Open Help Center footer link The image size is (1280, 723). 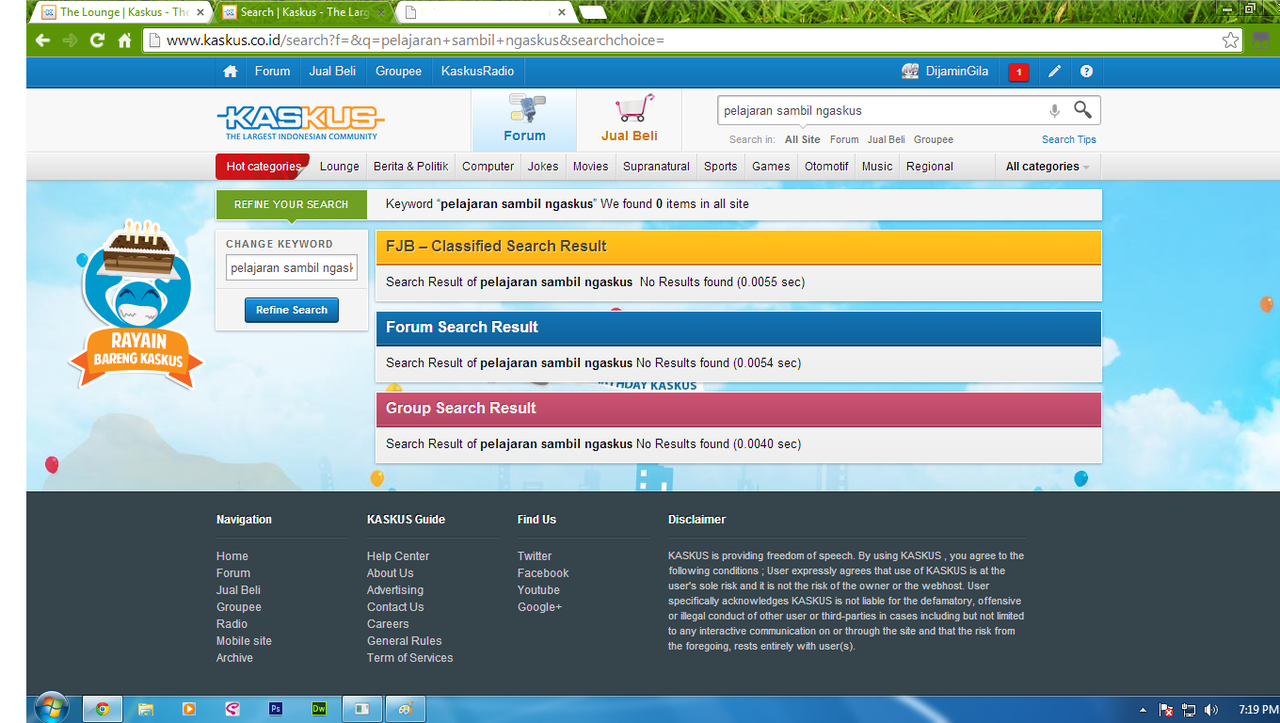(398, 556)
